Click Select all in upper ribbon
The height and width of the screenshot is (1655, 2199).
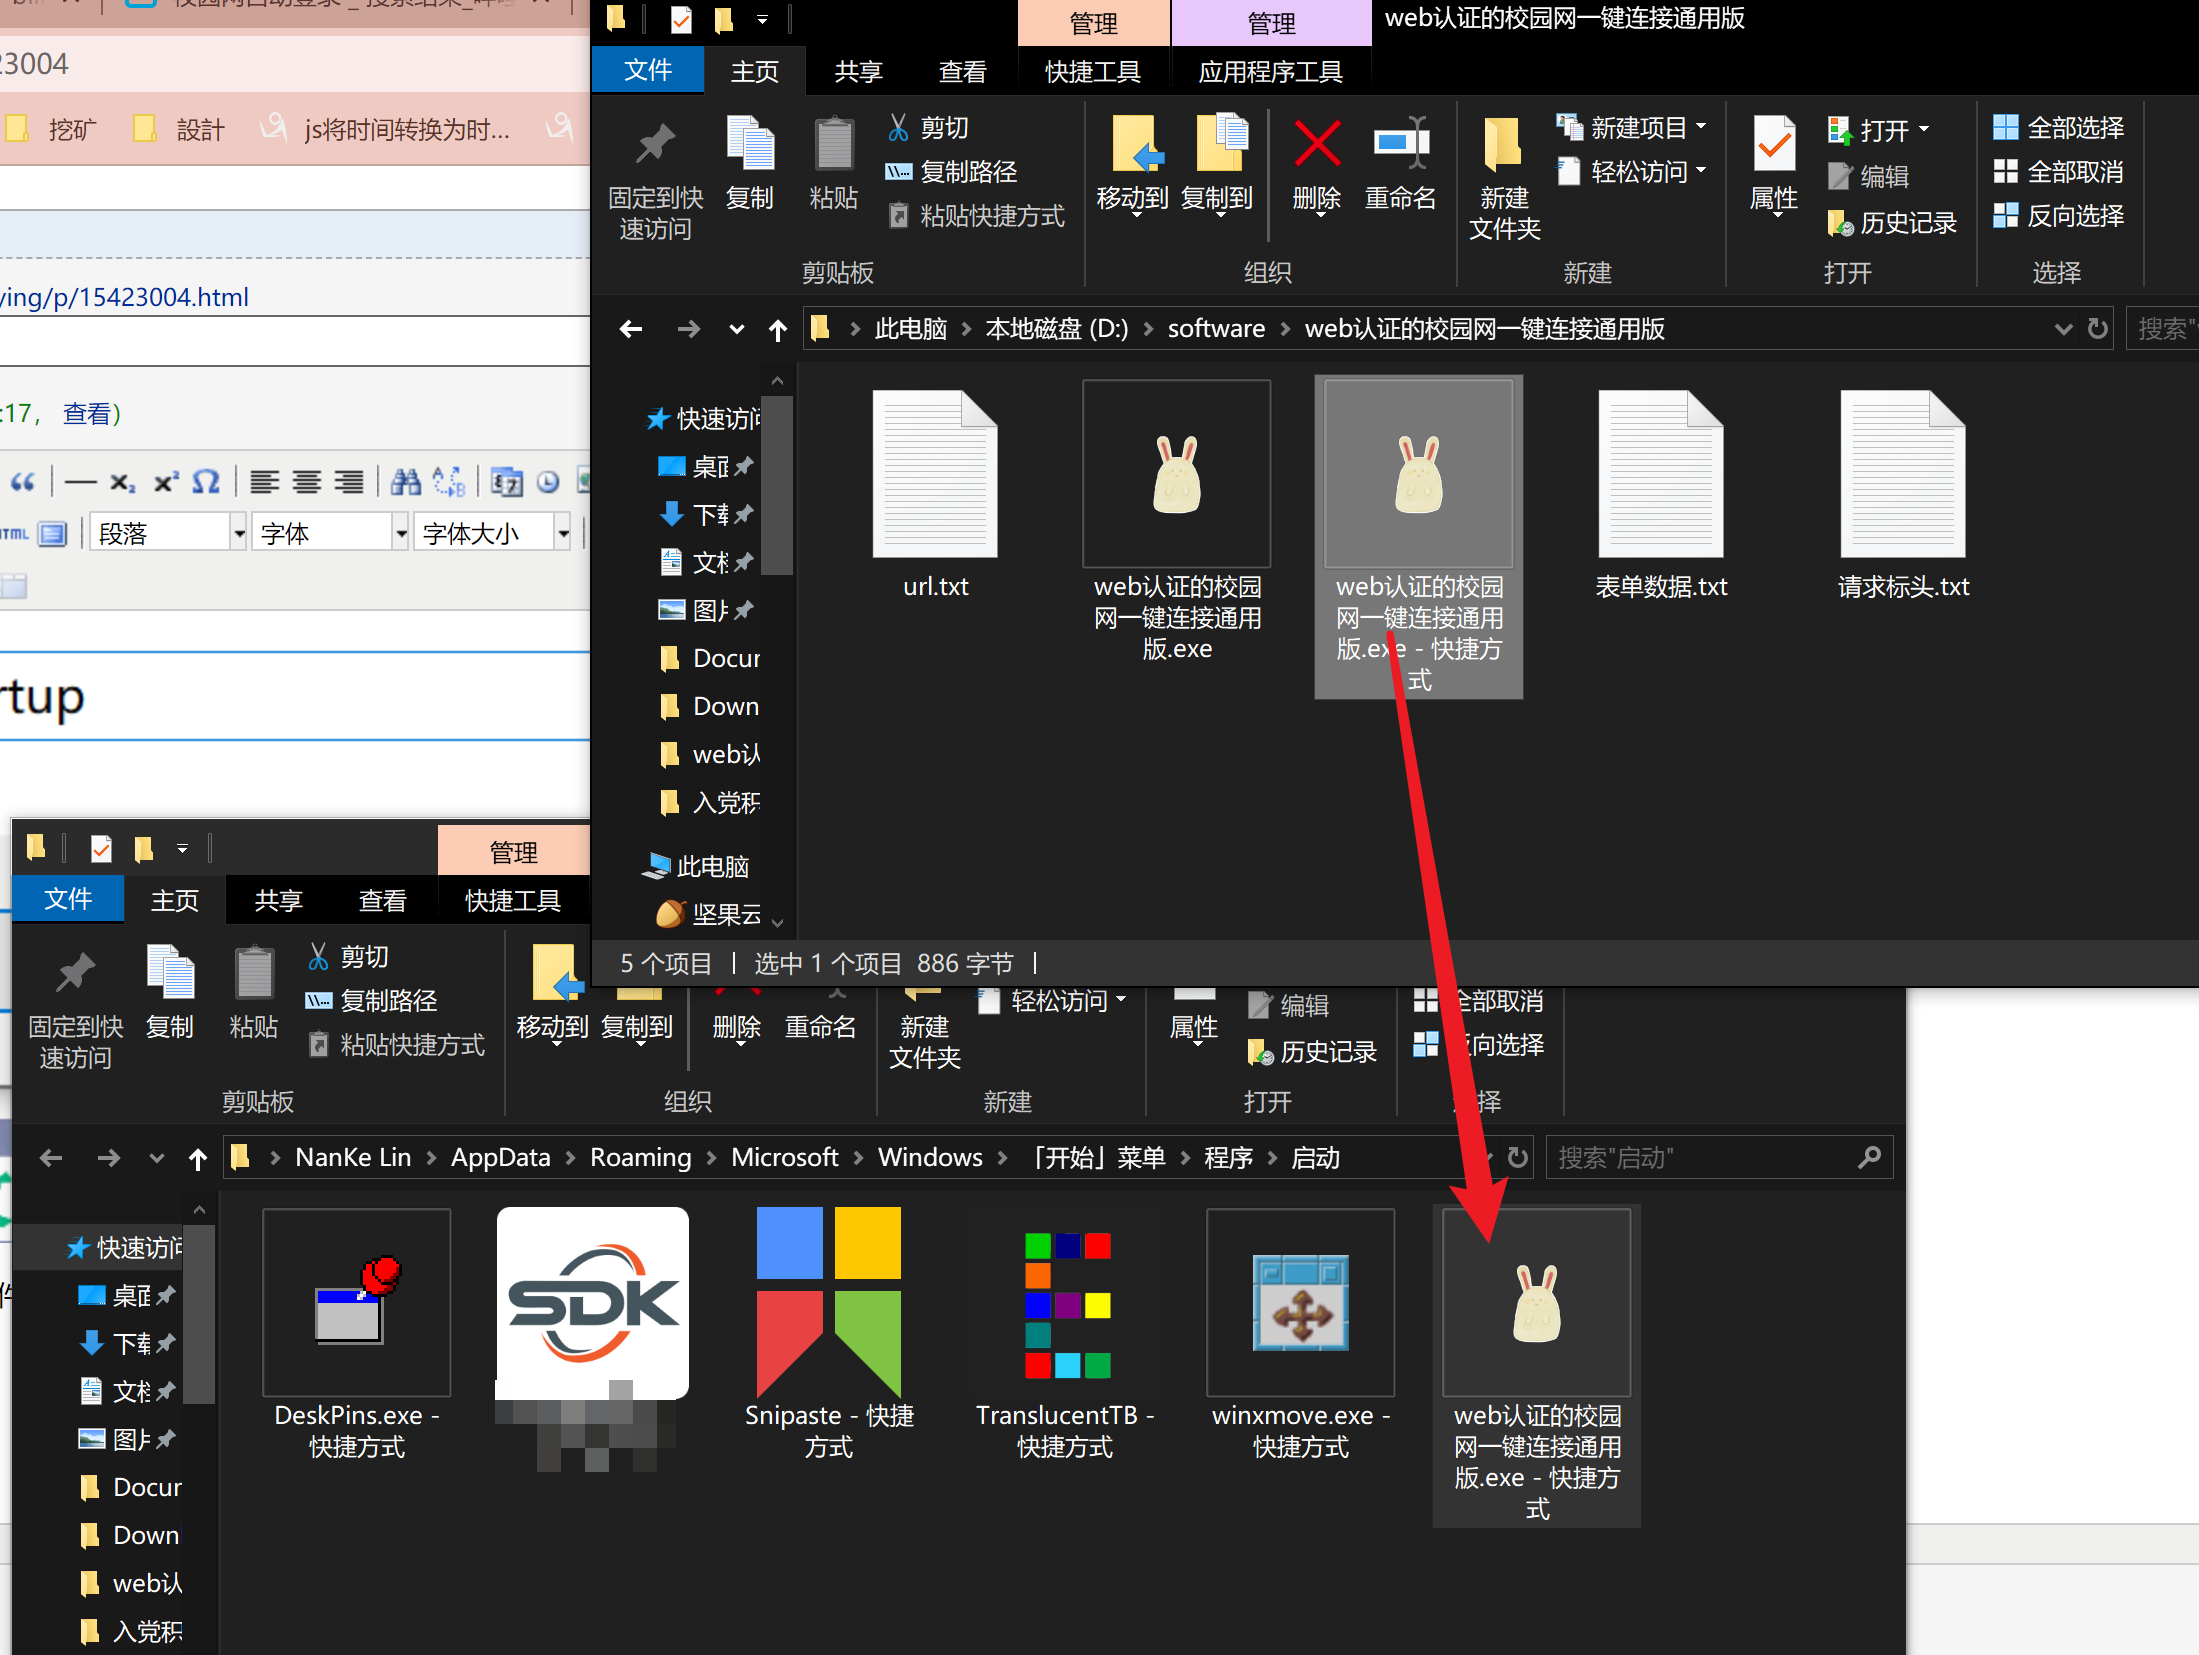point(2058,128)
